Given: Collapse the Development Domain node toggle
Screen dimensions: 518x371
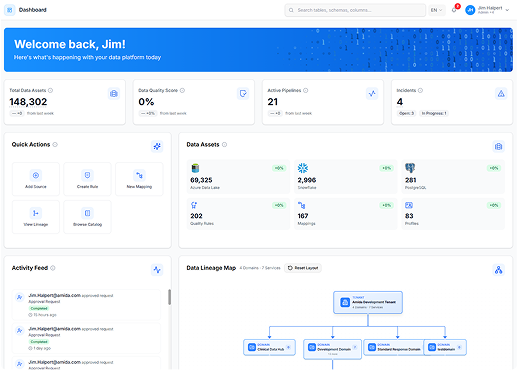Looking at the screenshot, I should pyautogui.click(x=355, y=347).
